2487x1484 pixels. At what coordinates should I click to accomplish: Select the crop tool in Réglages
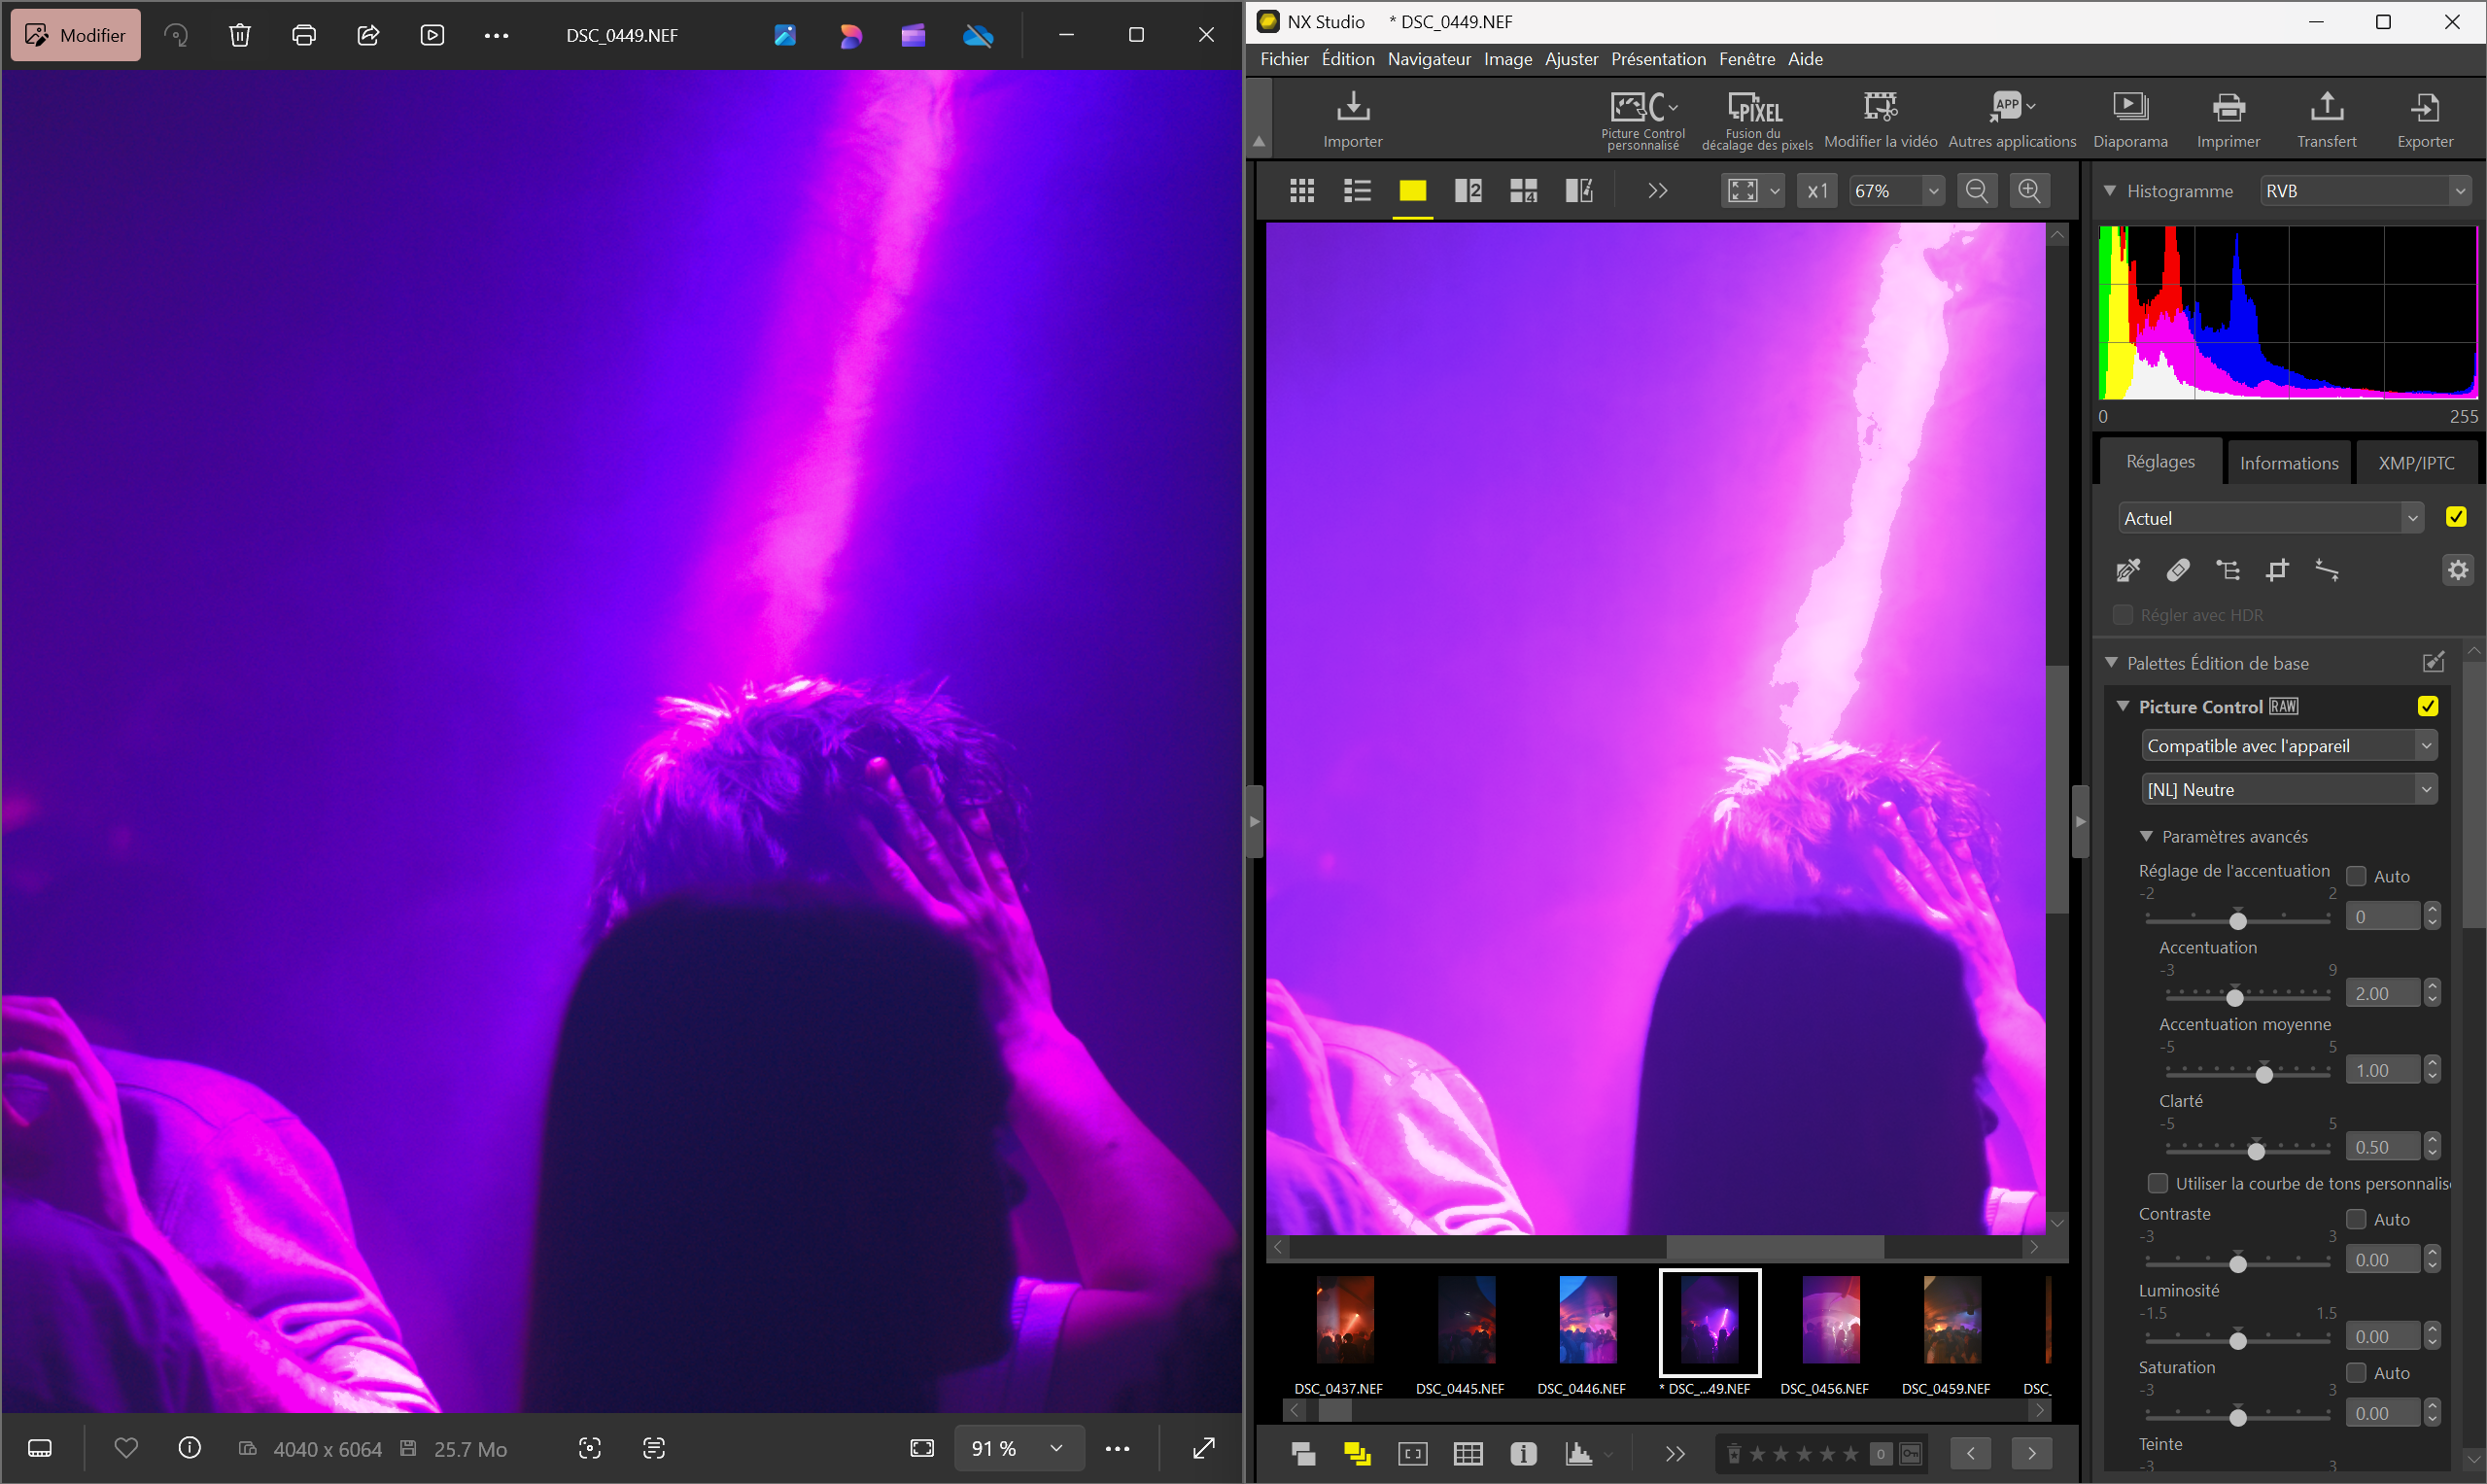tap(2277, 570)
